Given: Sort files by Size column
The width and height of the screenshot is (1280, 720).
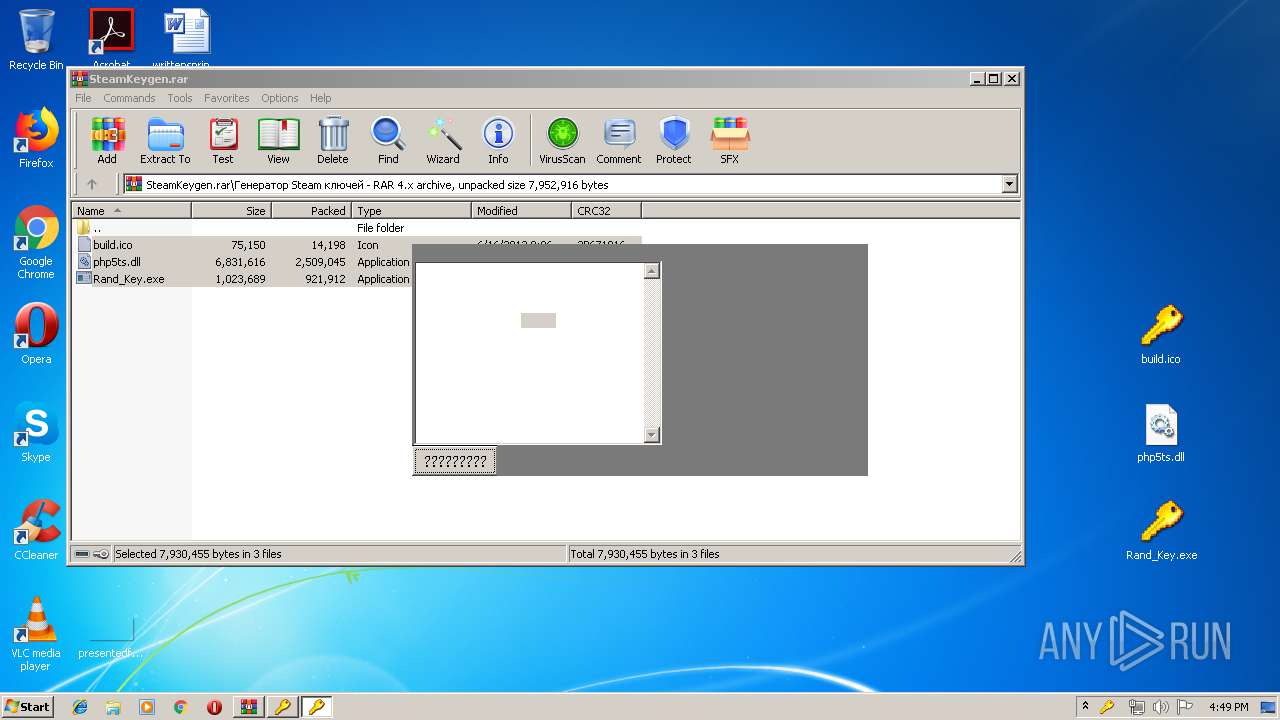Looking at the screenshot, I should (231, 211).
